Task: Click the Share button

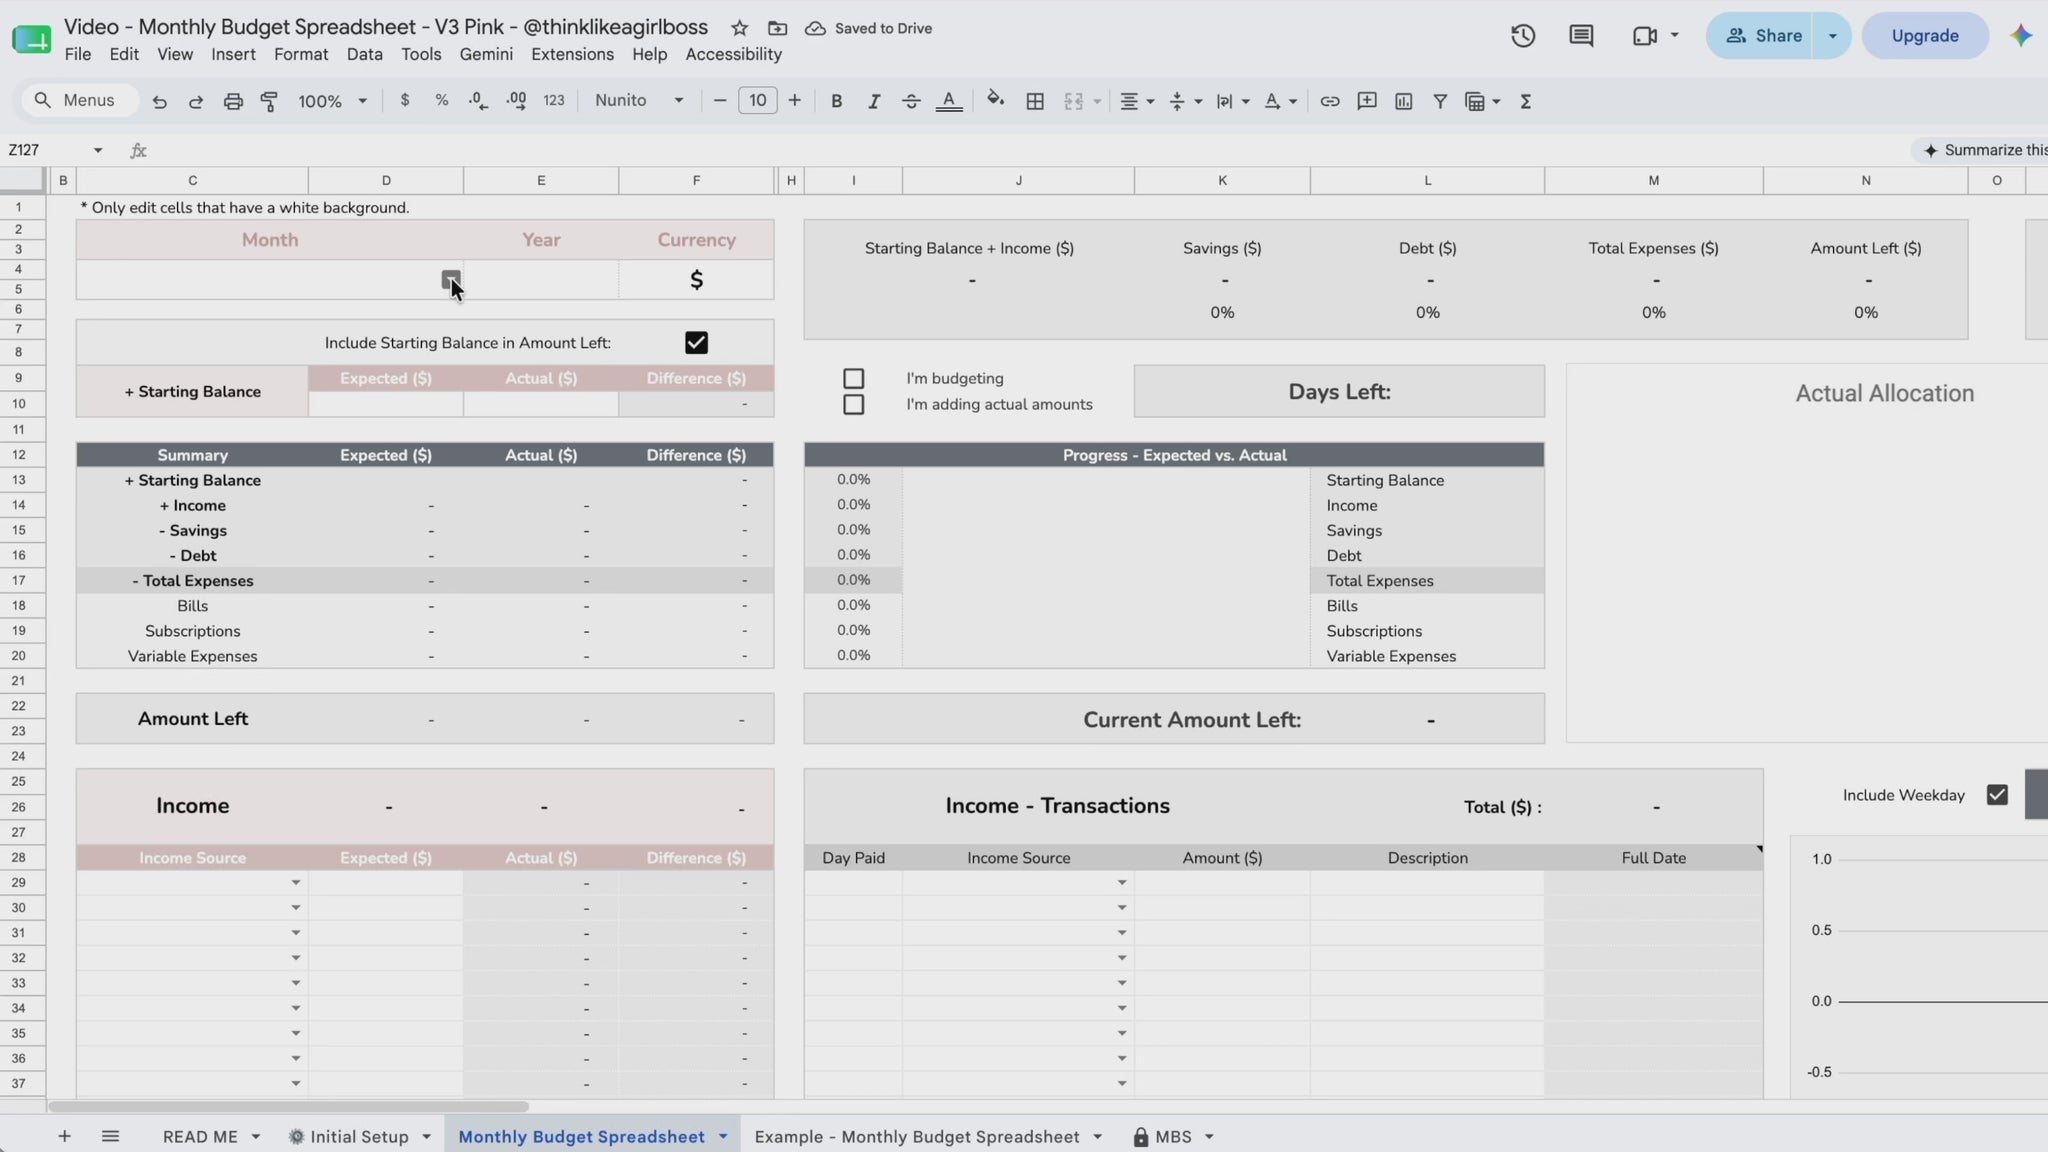Action: click(x=1762, y=36)
